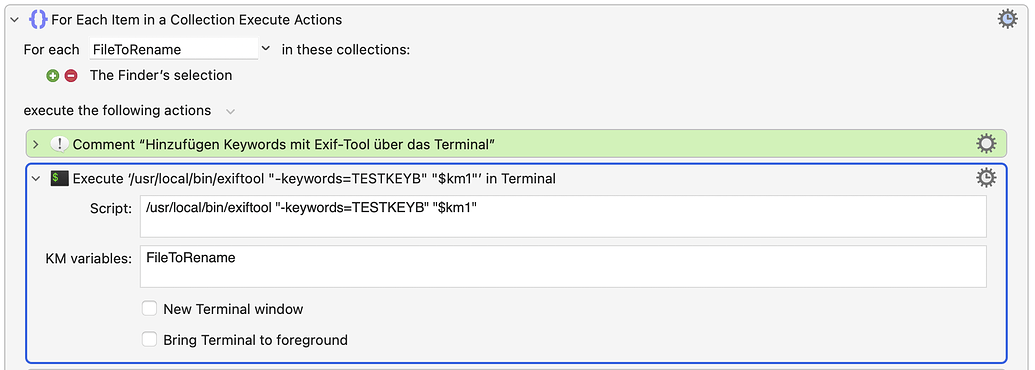The height and width of the screenshot is (370, 1035).
Task: Click the For Each curly braces icon
Action: [x=38, y=20]
